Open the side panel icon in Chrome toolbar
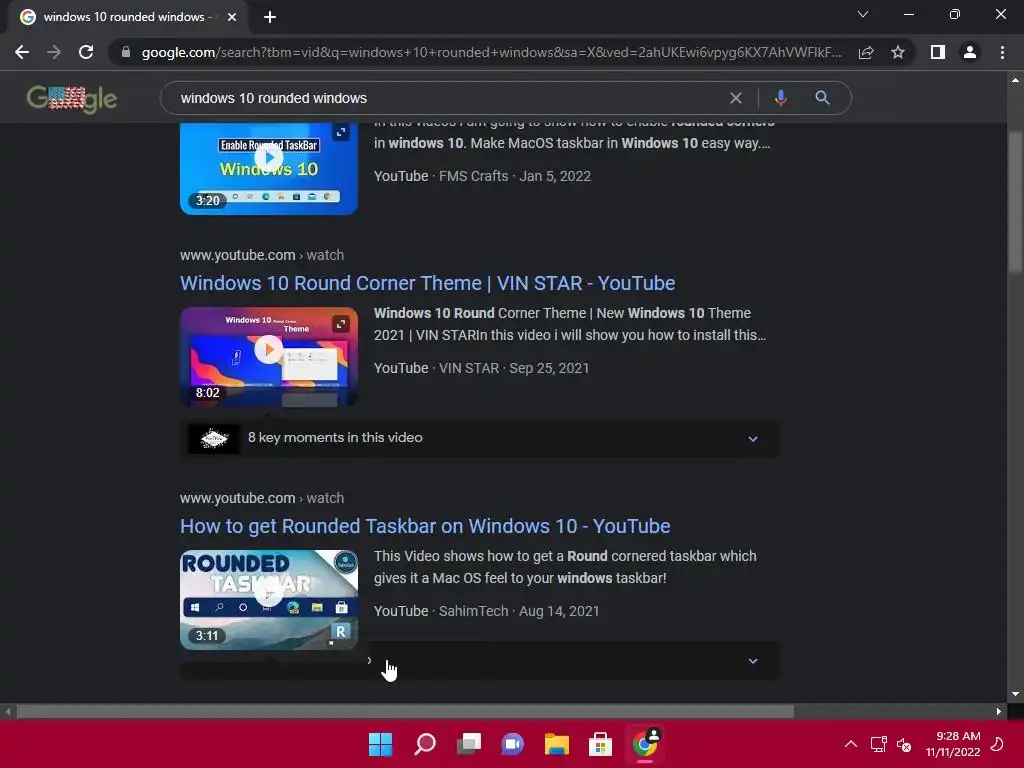 pyautogui.click(x=938, y=52)
